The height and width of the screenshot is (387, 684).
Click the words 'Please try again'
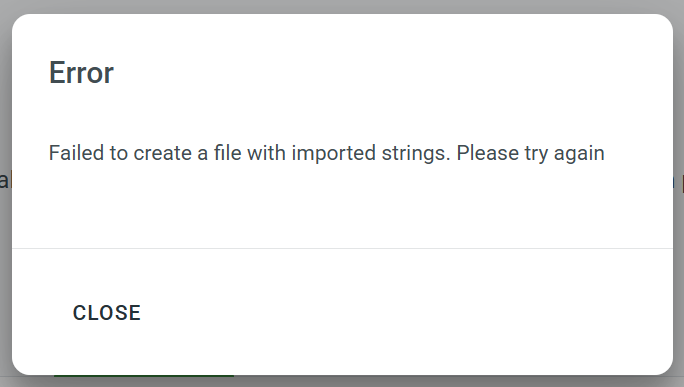(530, 153)
